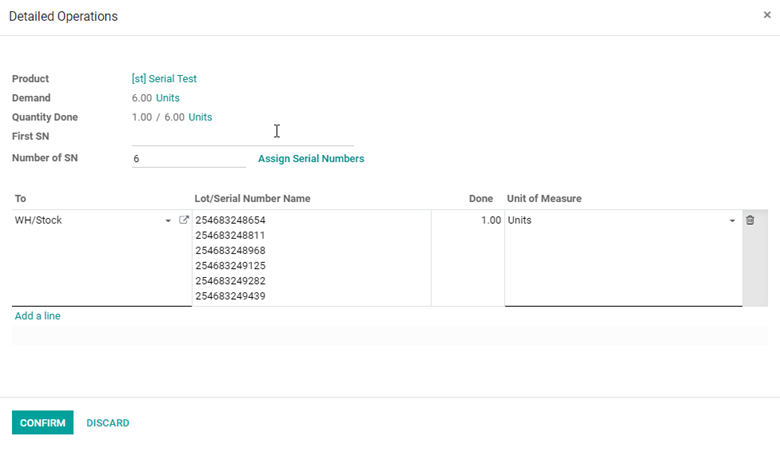780x452 pixels.
Task: Click the Discard button
Action: [107, 423]
